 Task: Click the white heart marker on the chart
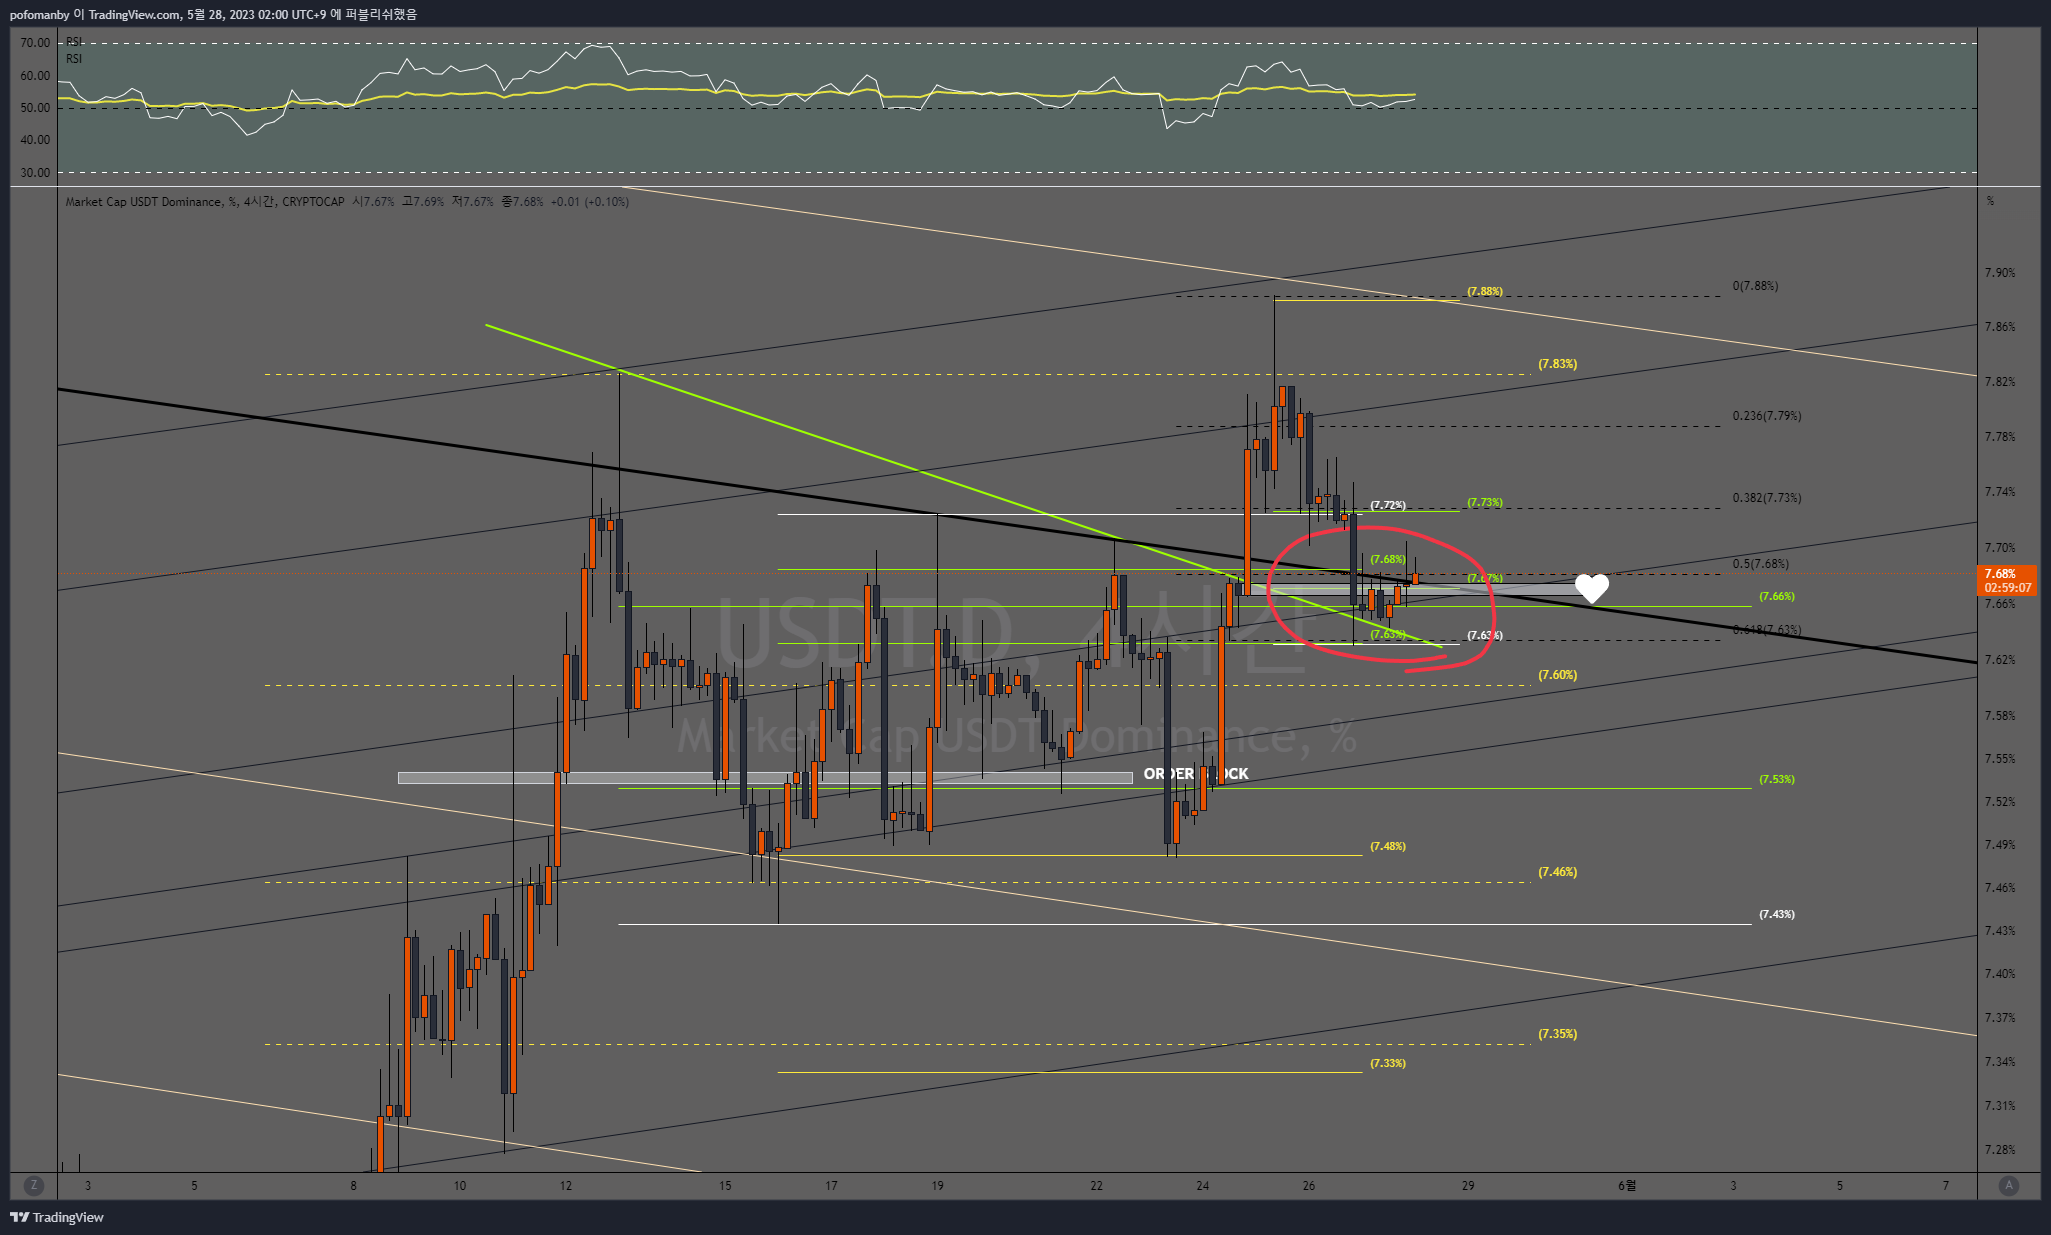[1592, 588]
